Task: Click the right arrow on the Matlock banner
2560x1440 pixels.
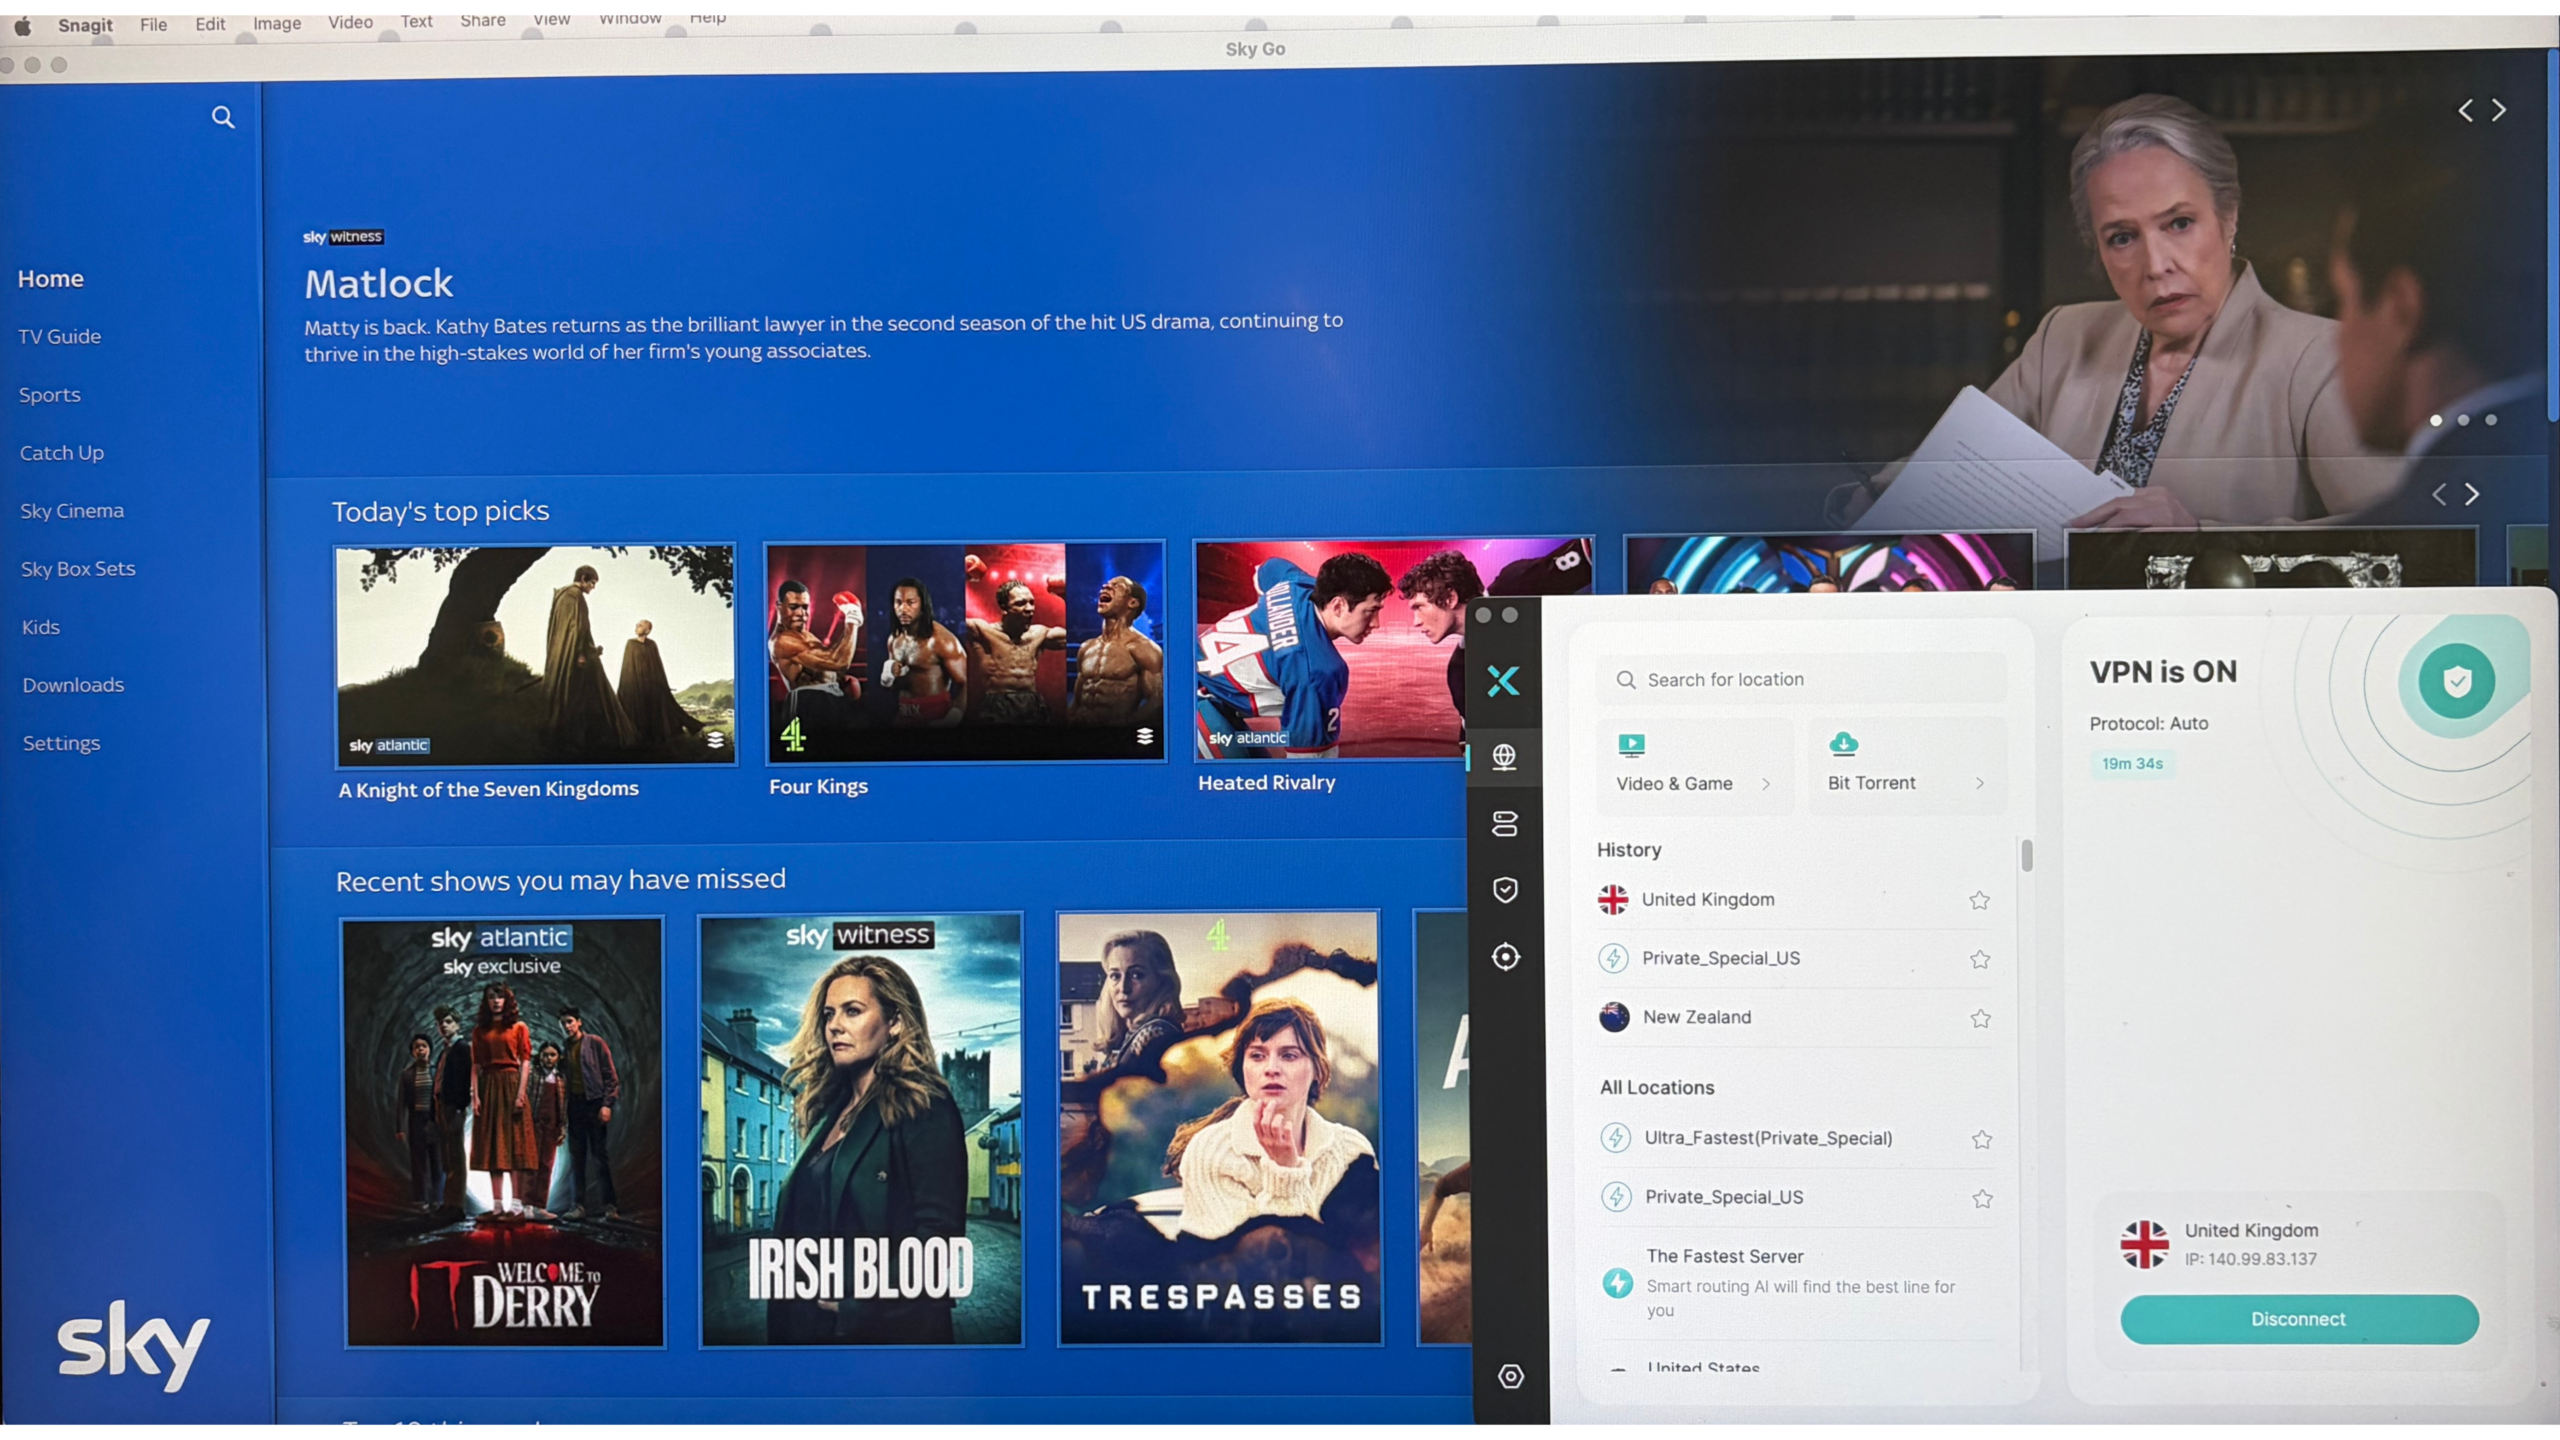Action: pos(2499,110)
